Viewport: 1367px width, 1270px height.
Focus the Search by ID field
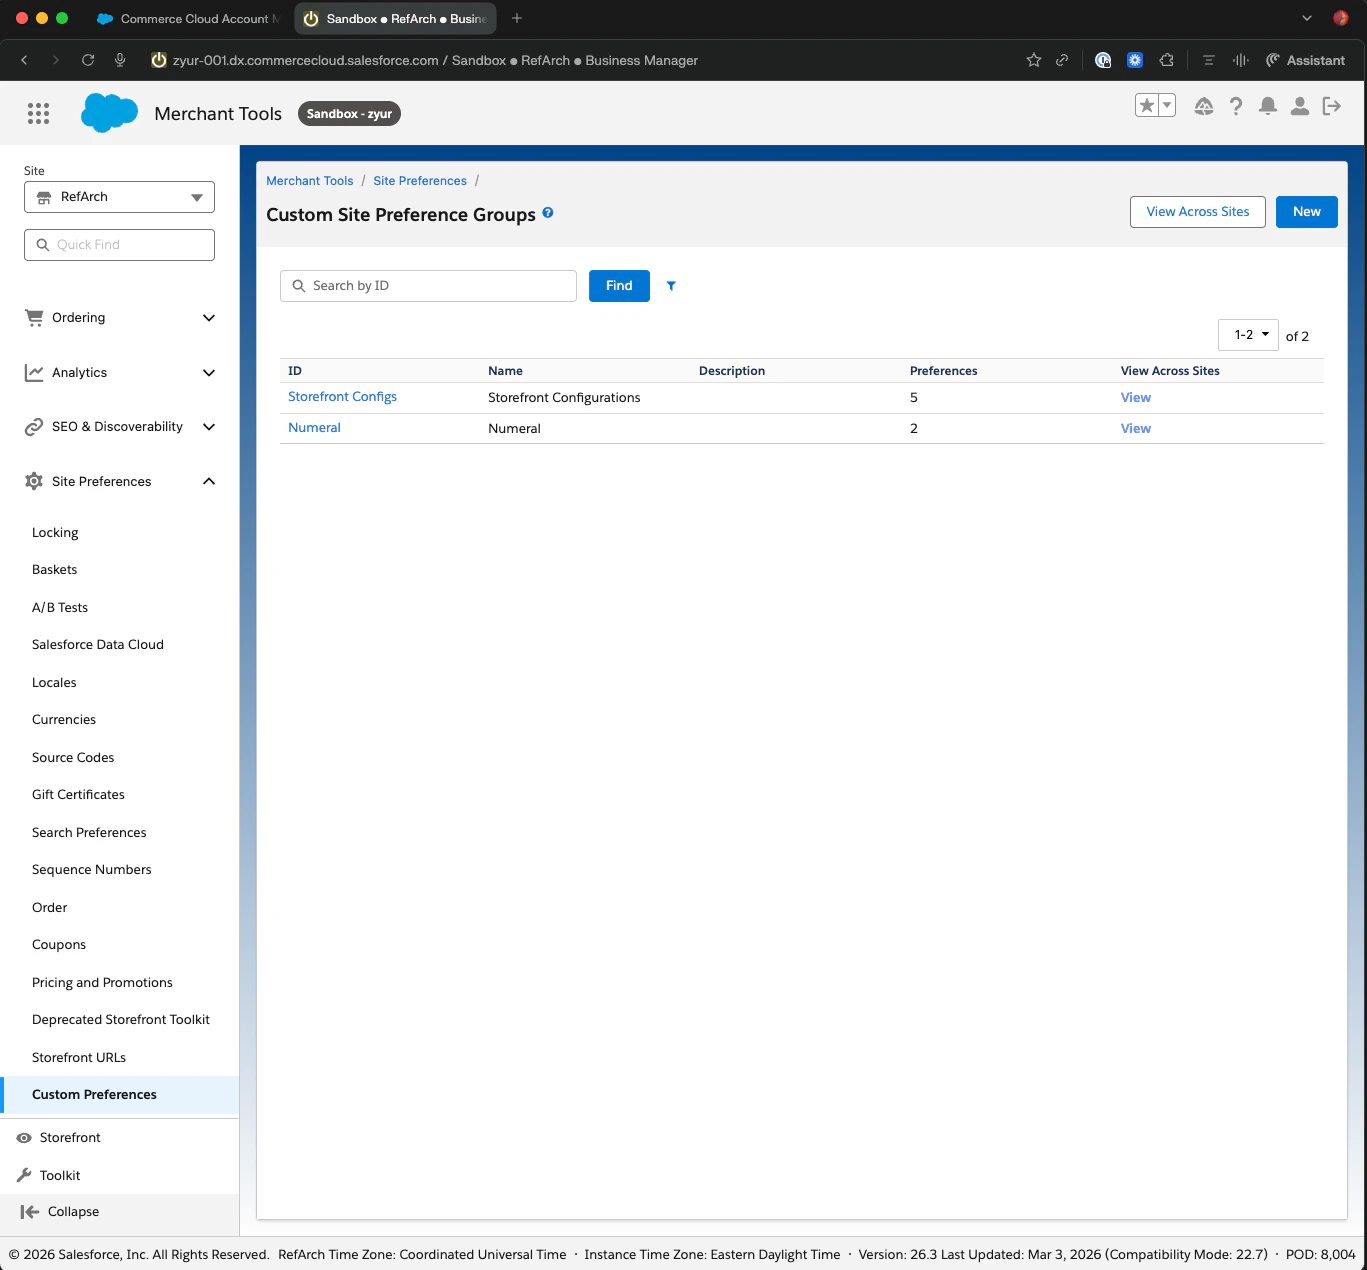click(428, 286)
